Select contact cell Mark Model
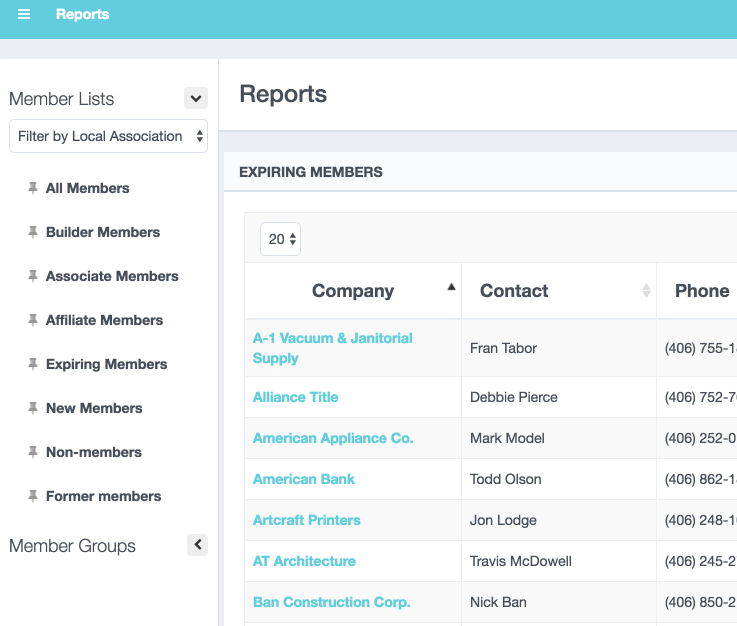Screen dimensions: 737x626 (507, 438)
